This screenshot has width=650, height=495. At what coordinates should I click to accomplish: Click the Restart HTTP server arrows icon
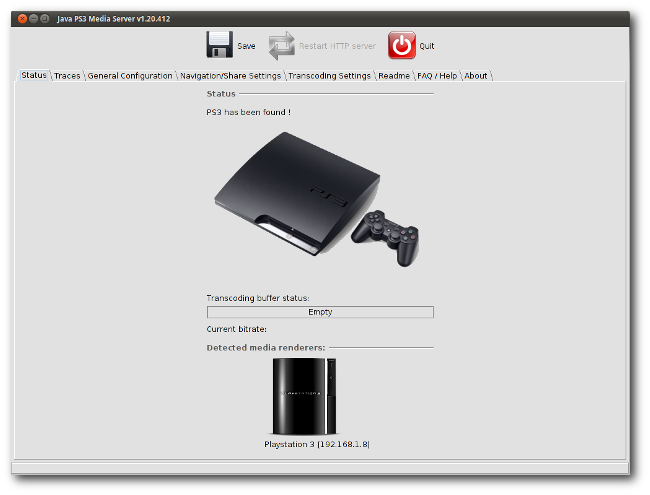281,46
